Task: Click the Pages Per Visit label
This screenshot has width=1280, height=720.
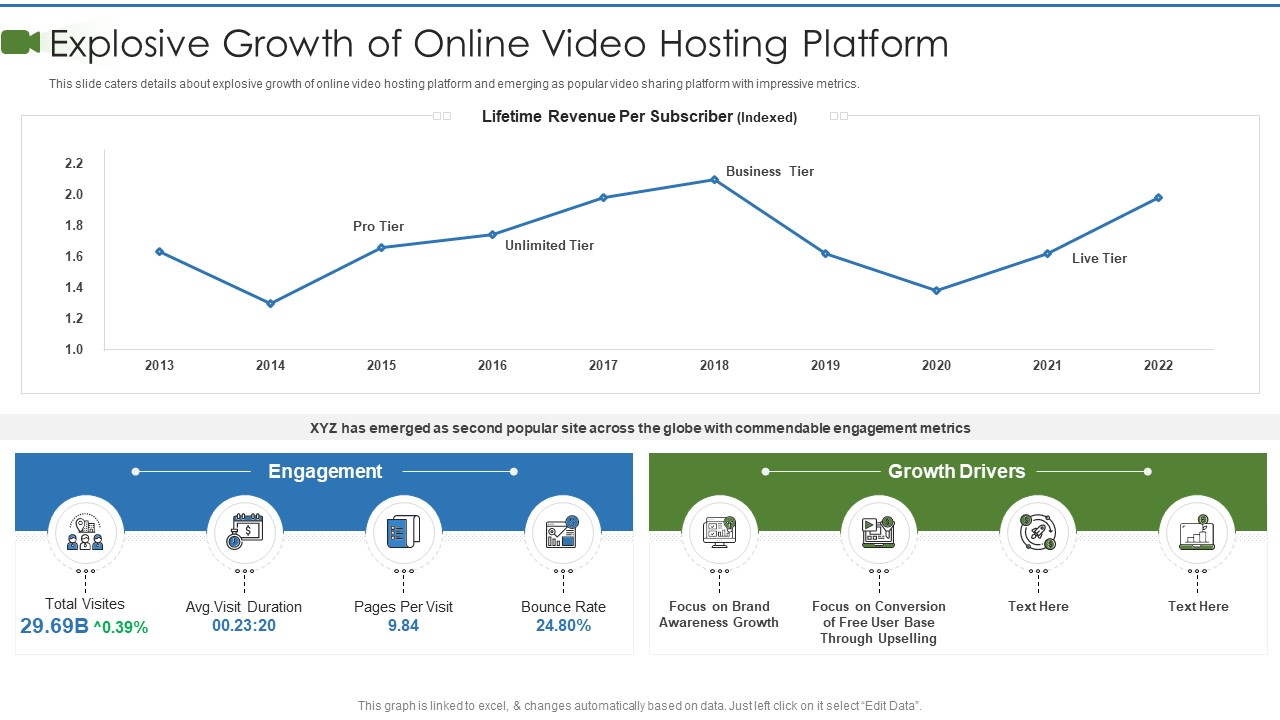Action: point(403,607)
